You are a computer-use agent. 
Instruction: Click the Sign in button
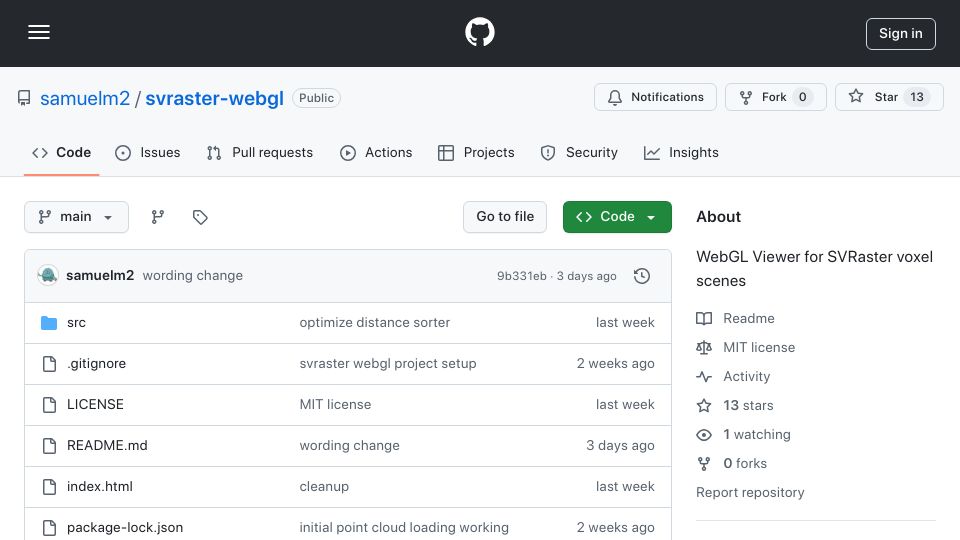[x=901, y=34]
